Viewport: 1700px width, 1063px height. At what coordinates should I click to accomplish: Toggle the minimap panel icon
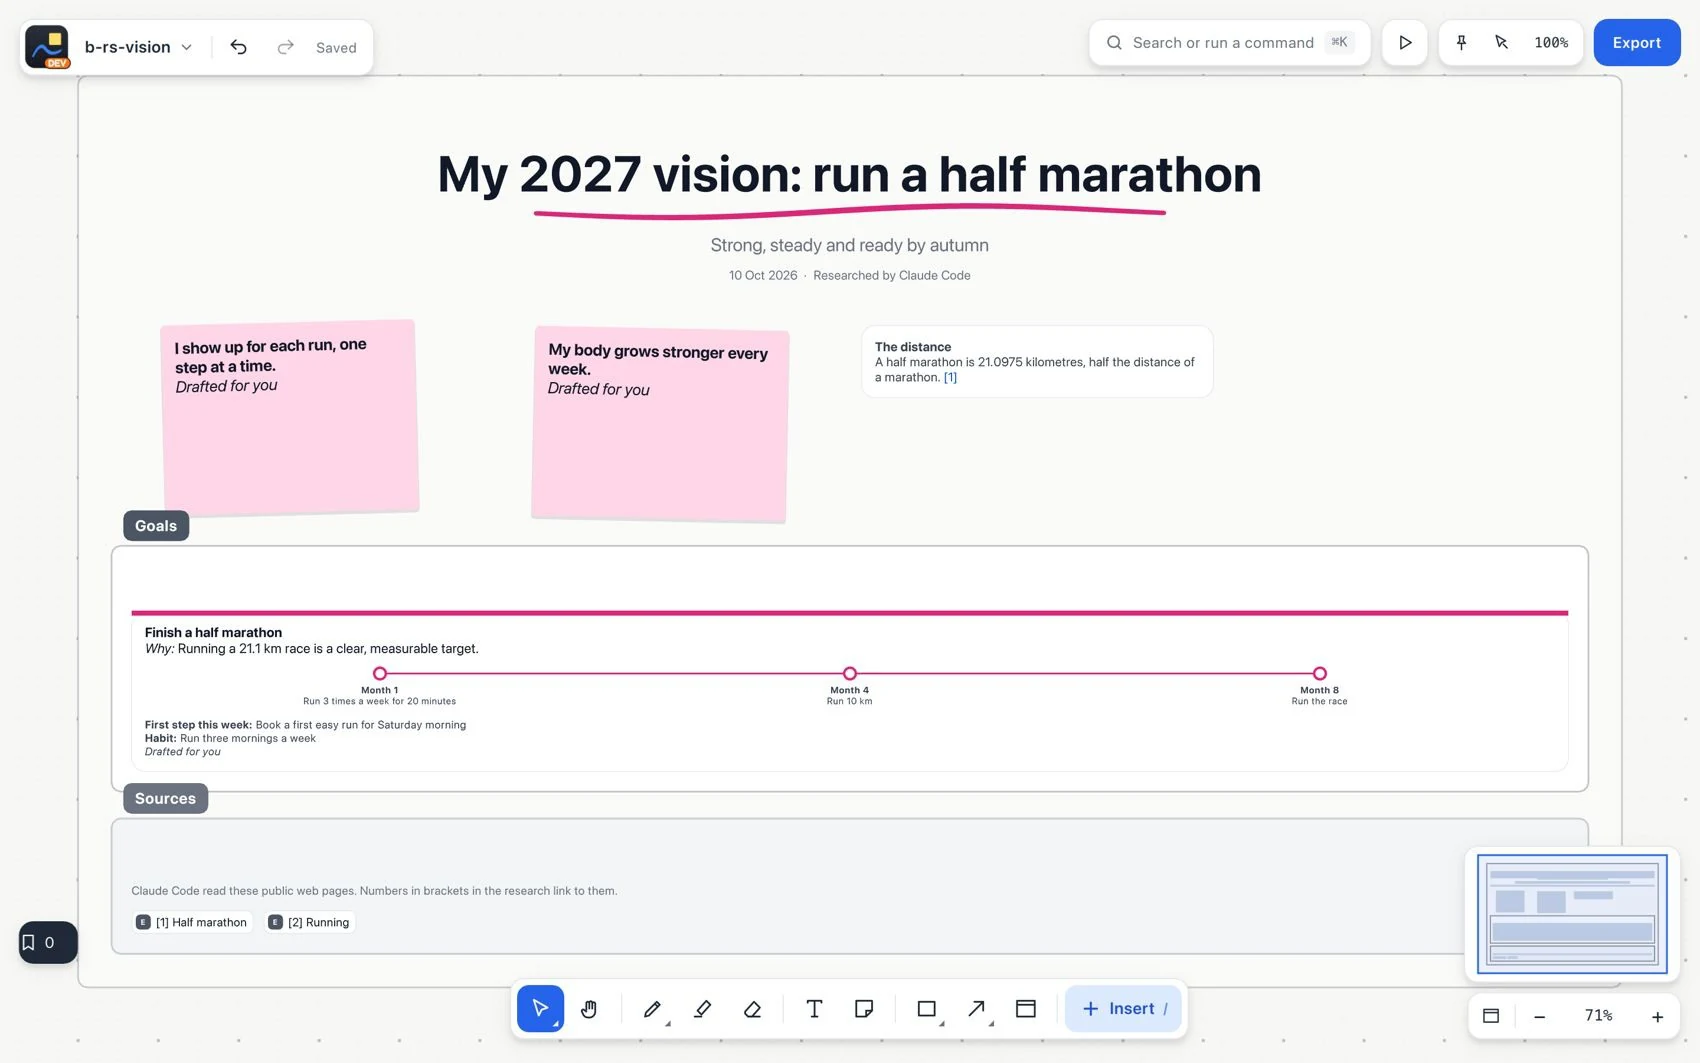coord(1491,1016)
